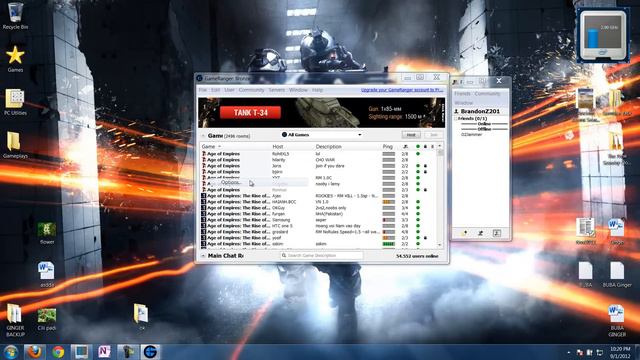The image size is (640, 360).
Task: Open the PC Utilities desktop icon
Action: coord(15,102)
